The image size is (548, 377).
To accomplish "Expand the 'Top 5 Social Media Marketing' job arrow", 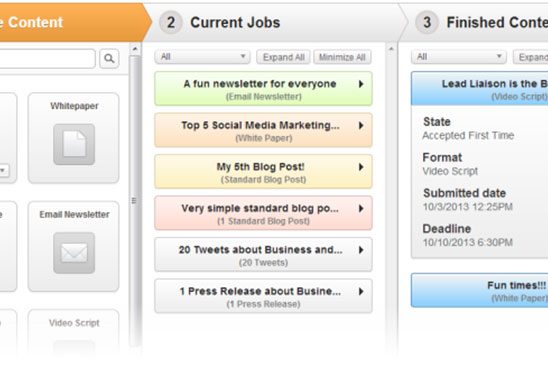I will pos(361,125).
